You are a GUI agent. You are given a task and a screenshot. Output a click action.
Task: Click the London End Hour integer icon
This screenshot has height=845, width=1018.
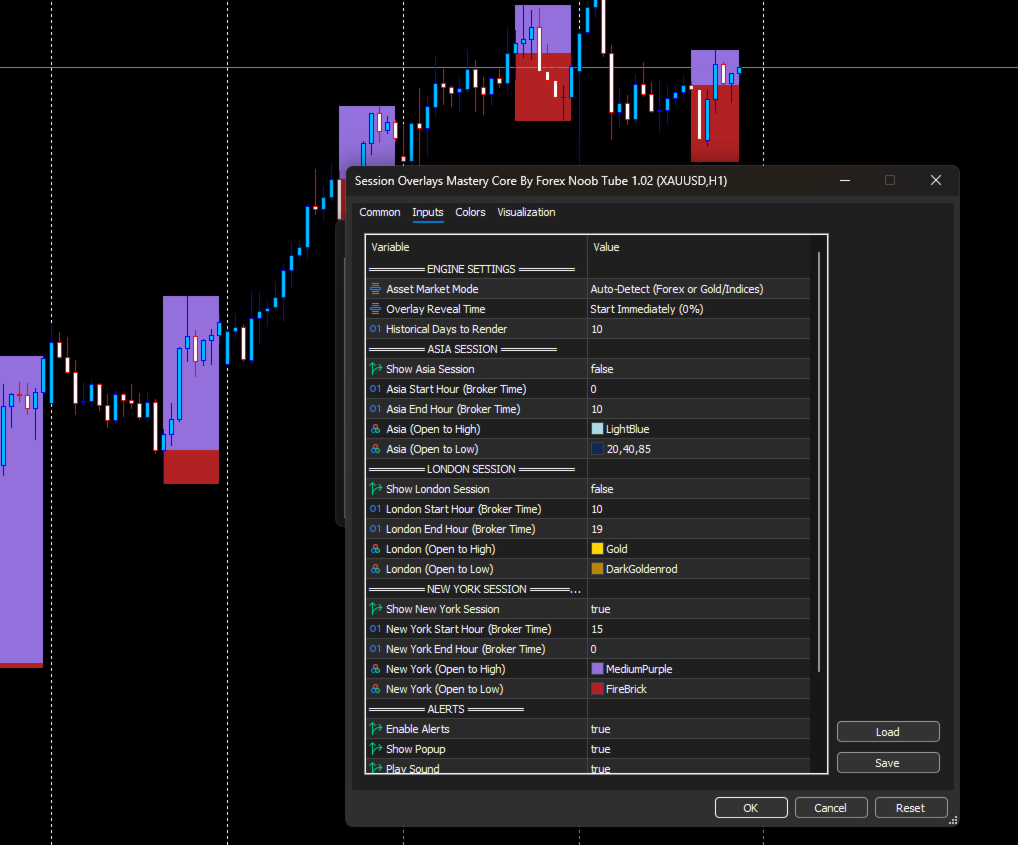[x=375, y=529]
